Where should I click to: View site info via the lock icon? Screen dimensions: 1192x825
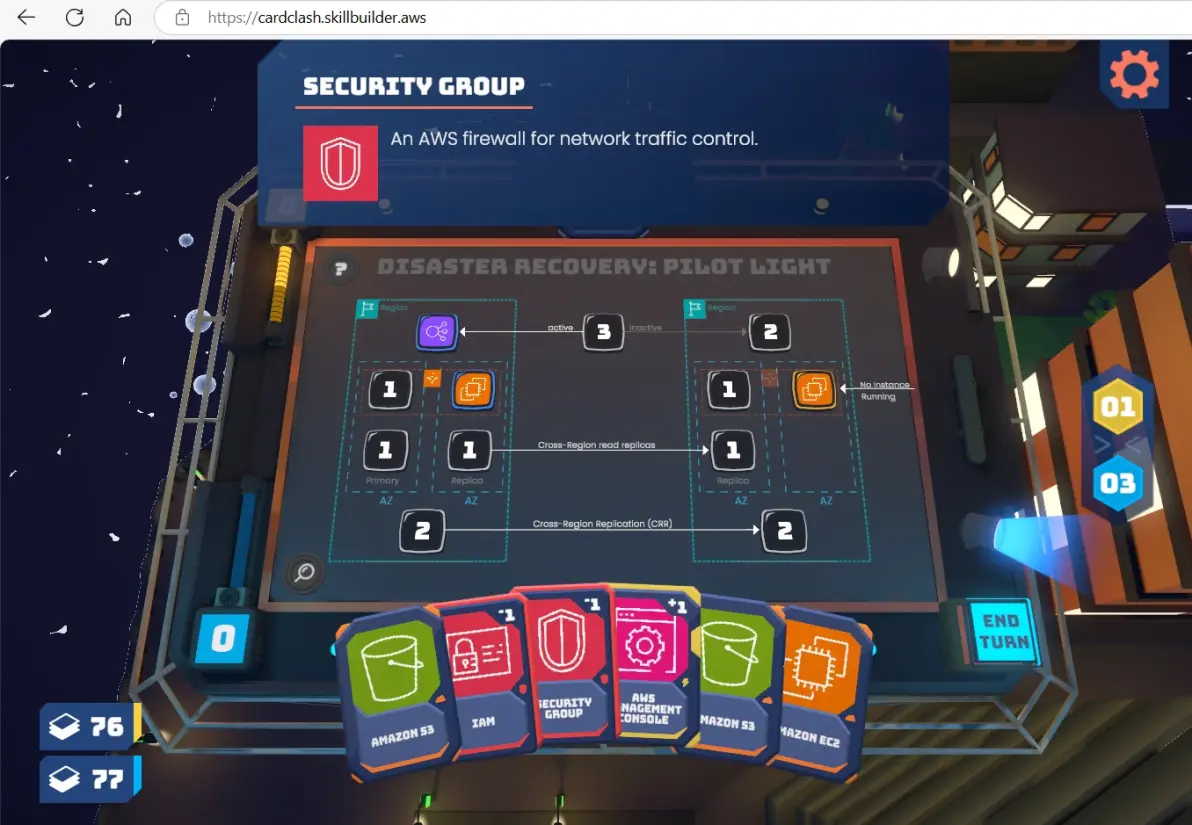point(182,17)
